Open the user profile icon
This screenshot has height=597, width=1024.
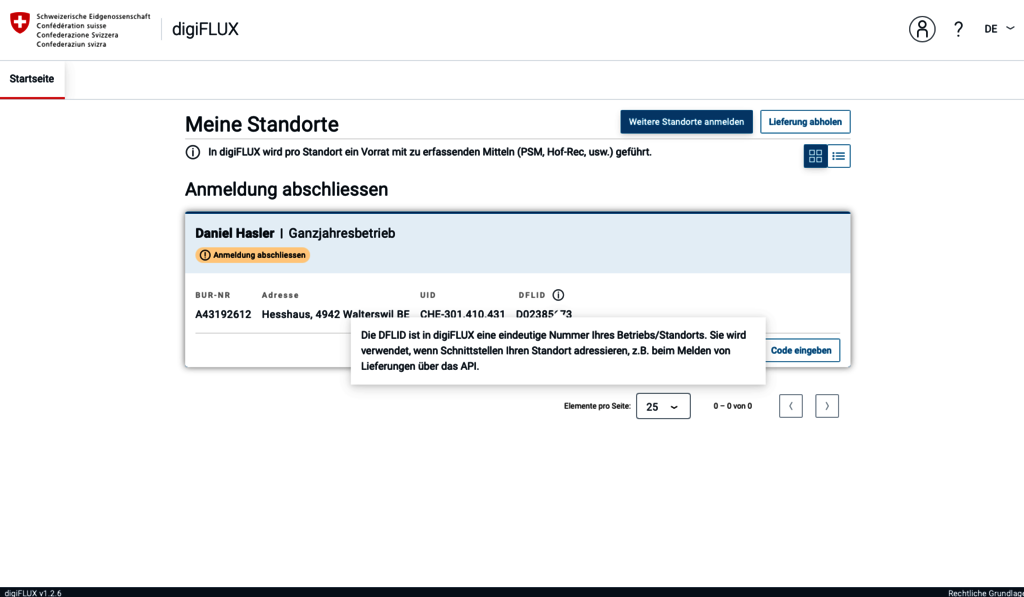(921, 29)
